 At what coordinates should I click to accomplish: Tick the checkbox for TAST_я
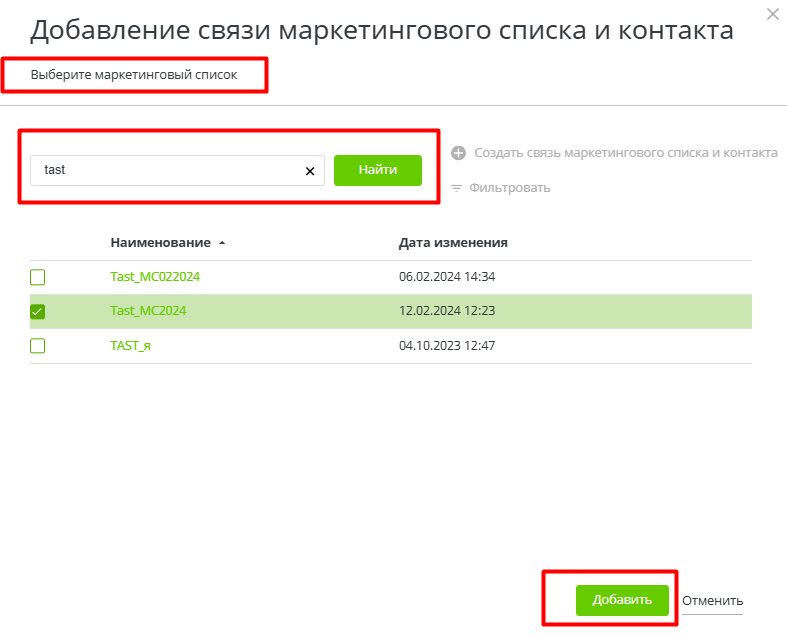(38, 346)
